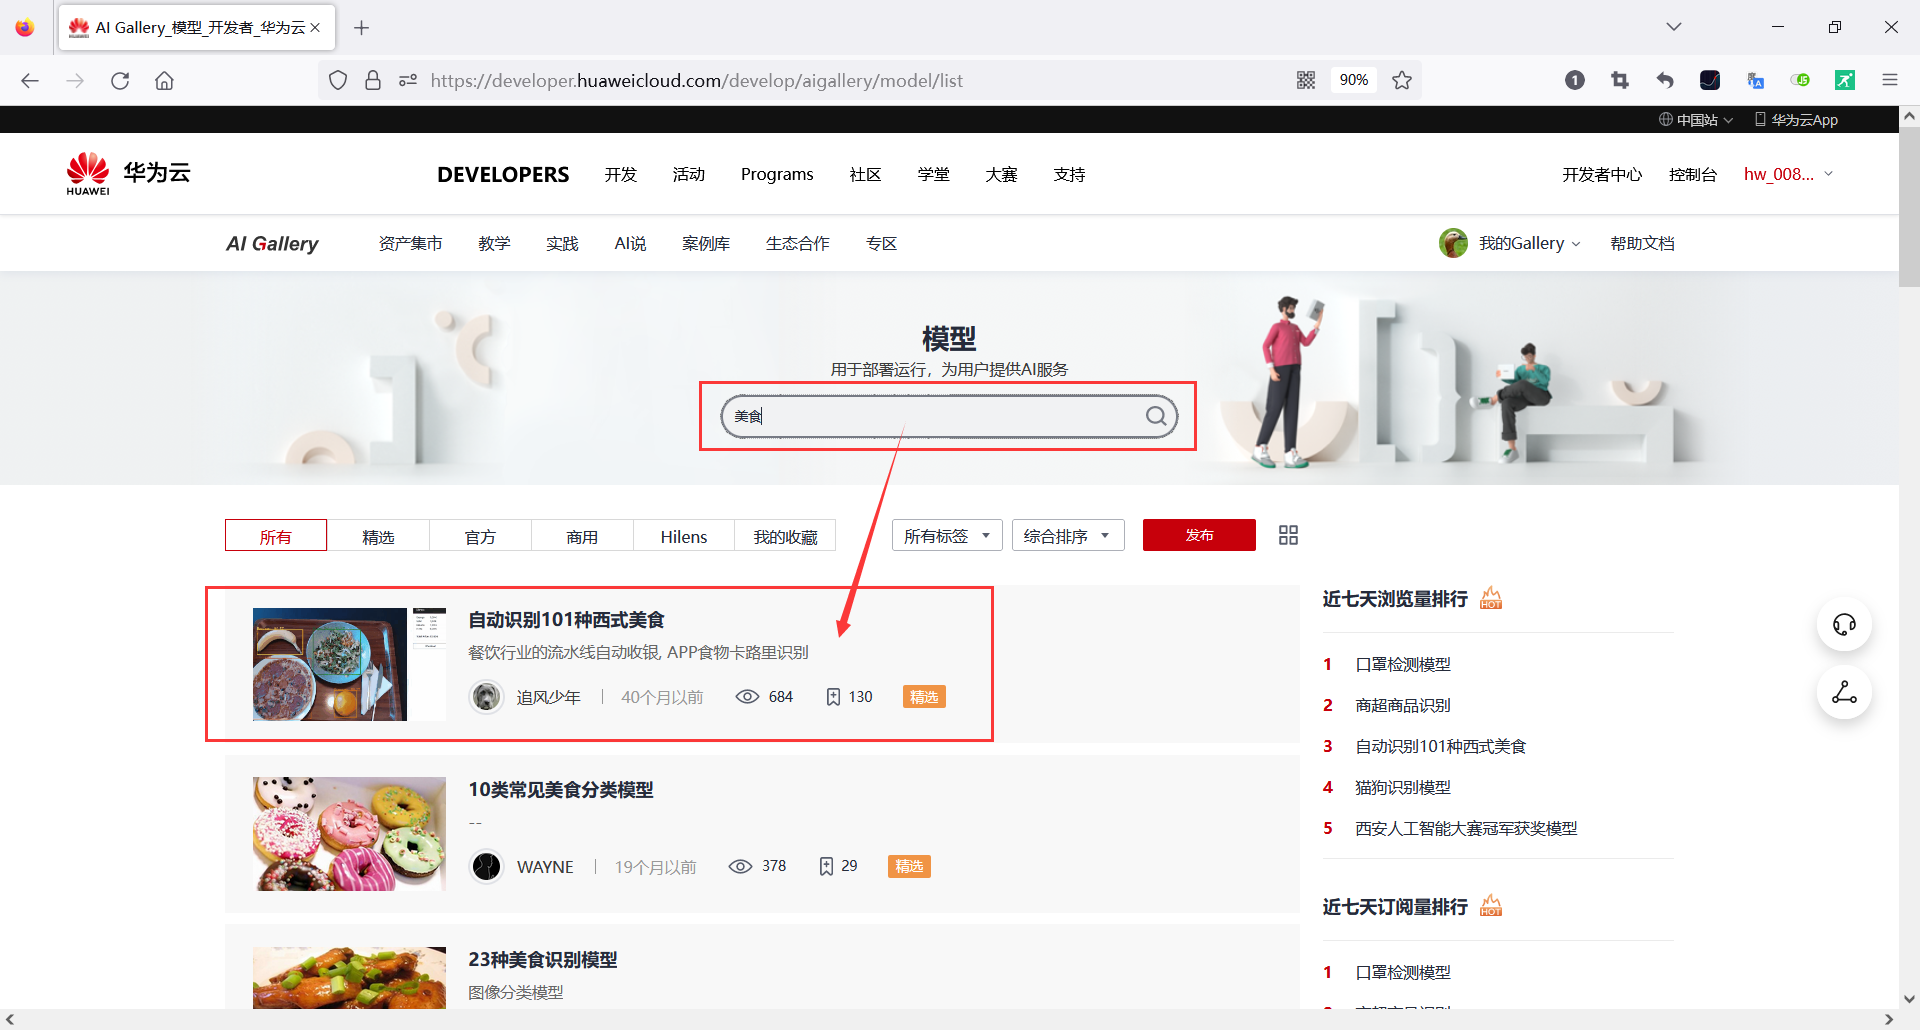Click the 90% zoom level control
This screenshot has height=1030, width=1920.
[1353, 80]
